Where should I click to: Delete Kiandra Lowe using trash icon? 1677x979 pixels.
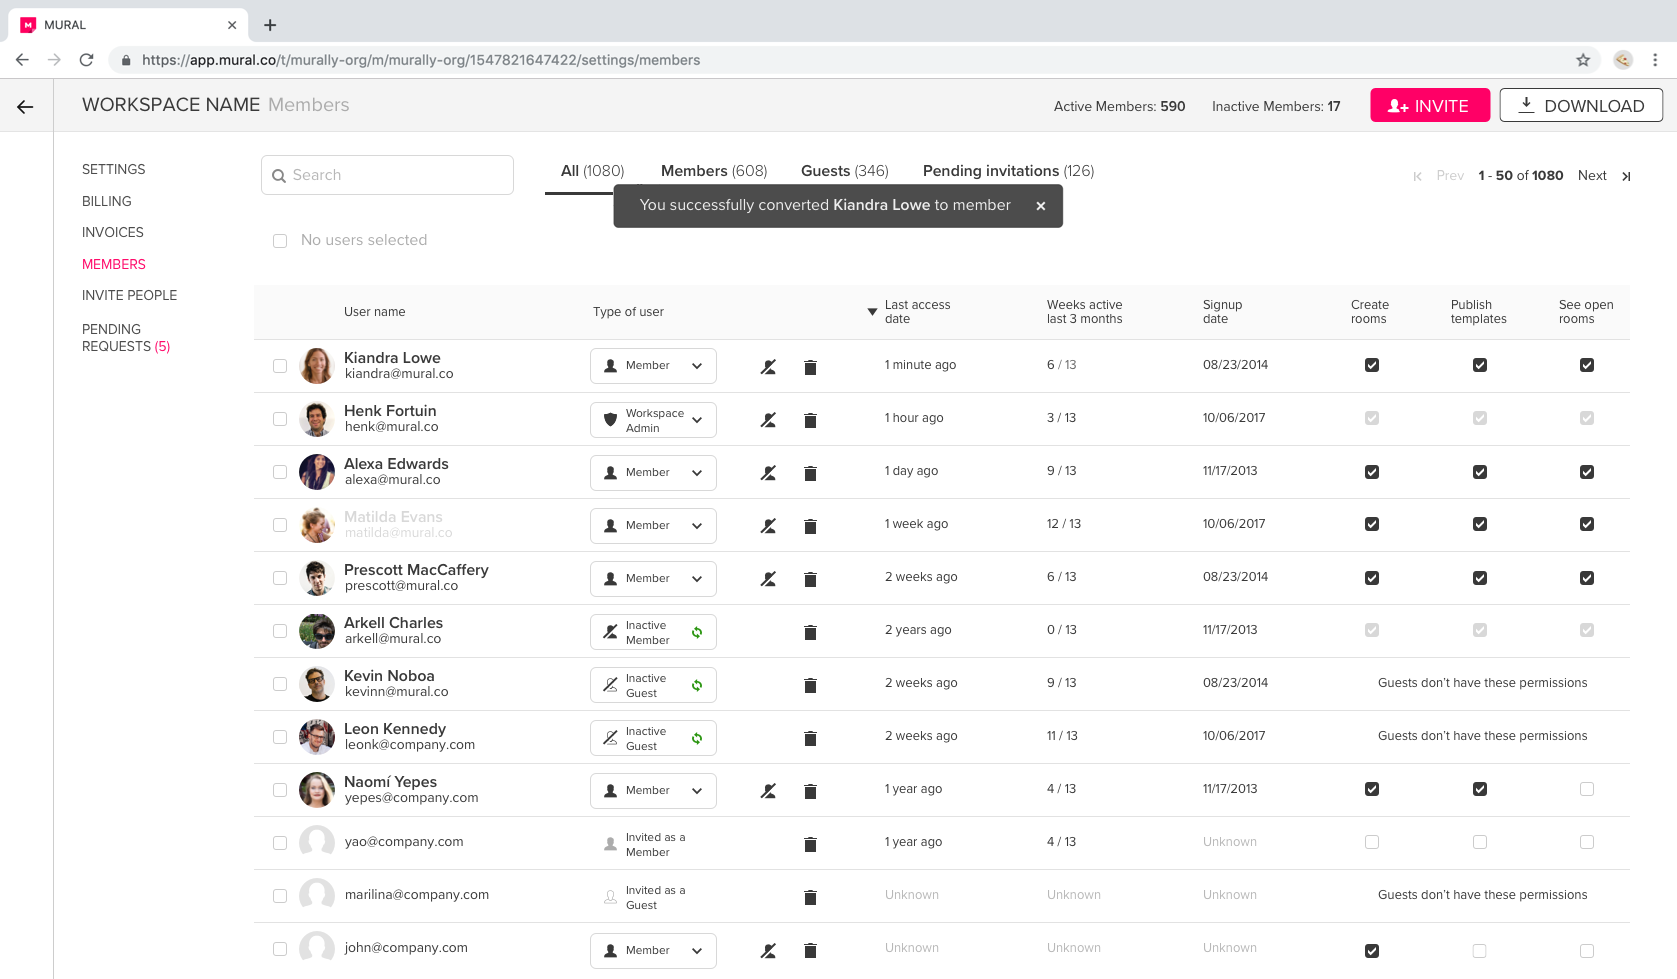point(810,367)
